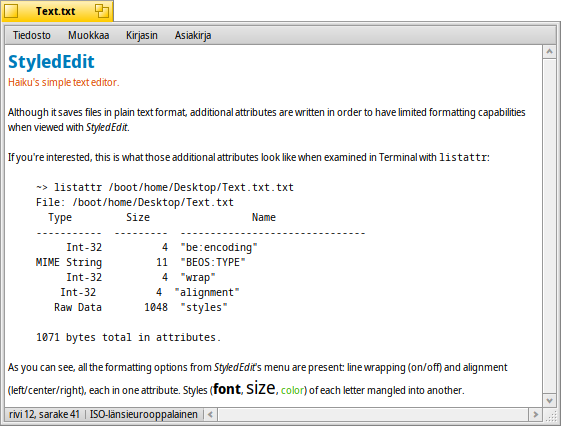Viewport: 561px width, 426px height.
Task: Click inside the vertical scrollbar track
Action: [549, 226]
